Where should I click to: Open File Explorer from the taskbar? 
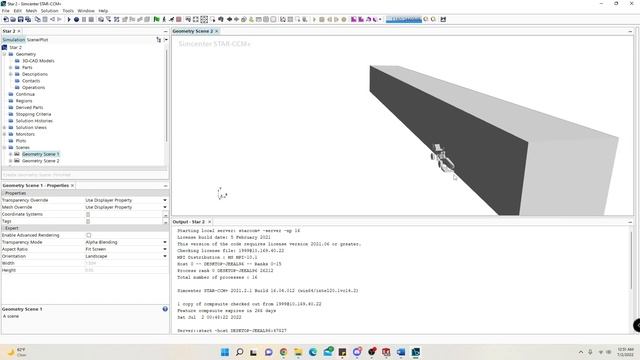click(x=298, y=352)
